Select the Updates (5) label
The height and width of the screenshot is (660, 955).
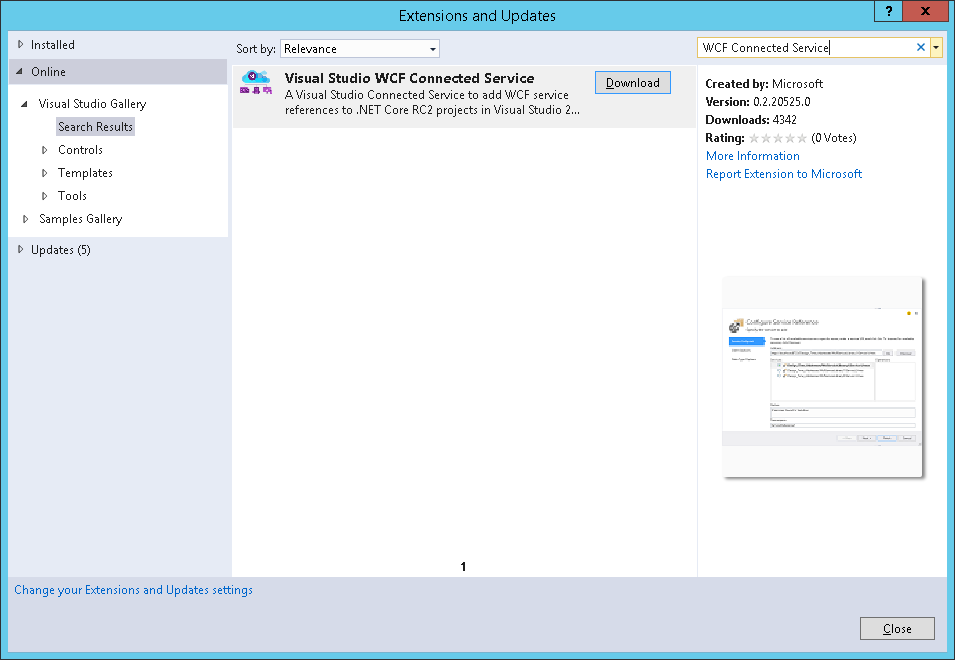coord(61,250)
